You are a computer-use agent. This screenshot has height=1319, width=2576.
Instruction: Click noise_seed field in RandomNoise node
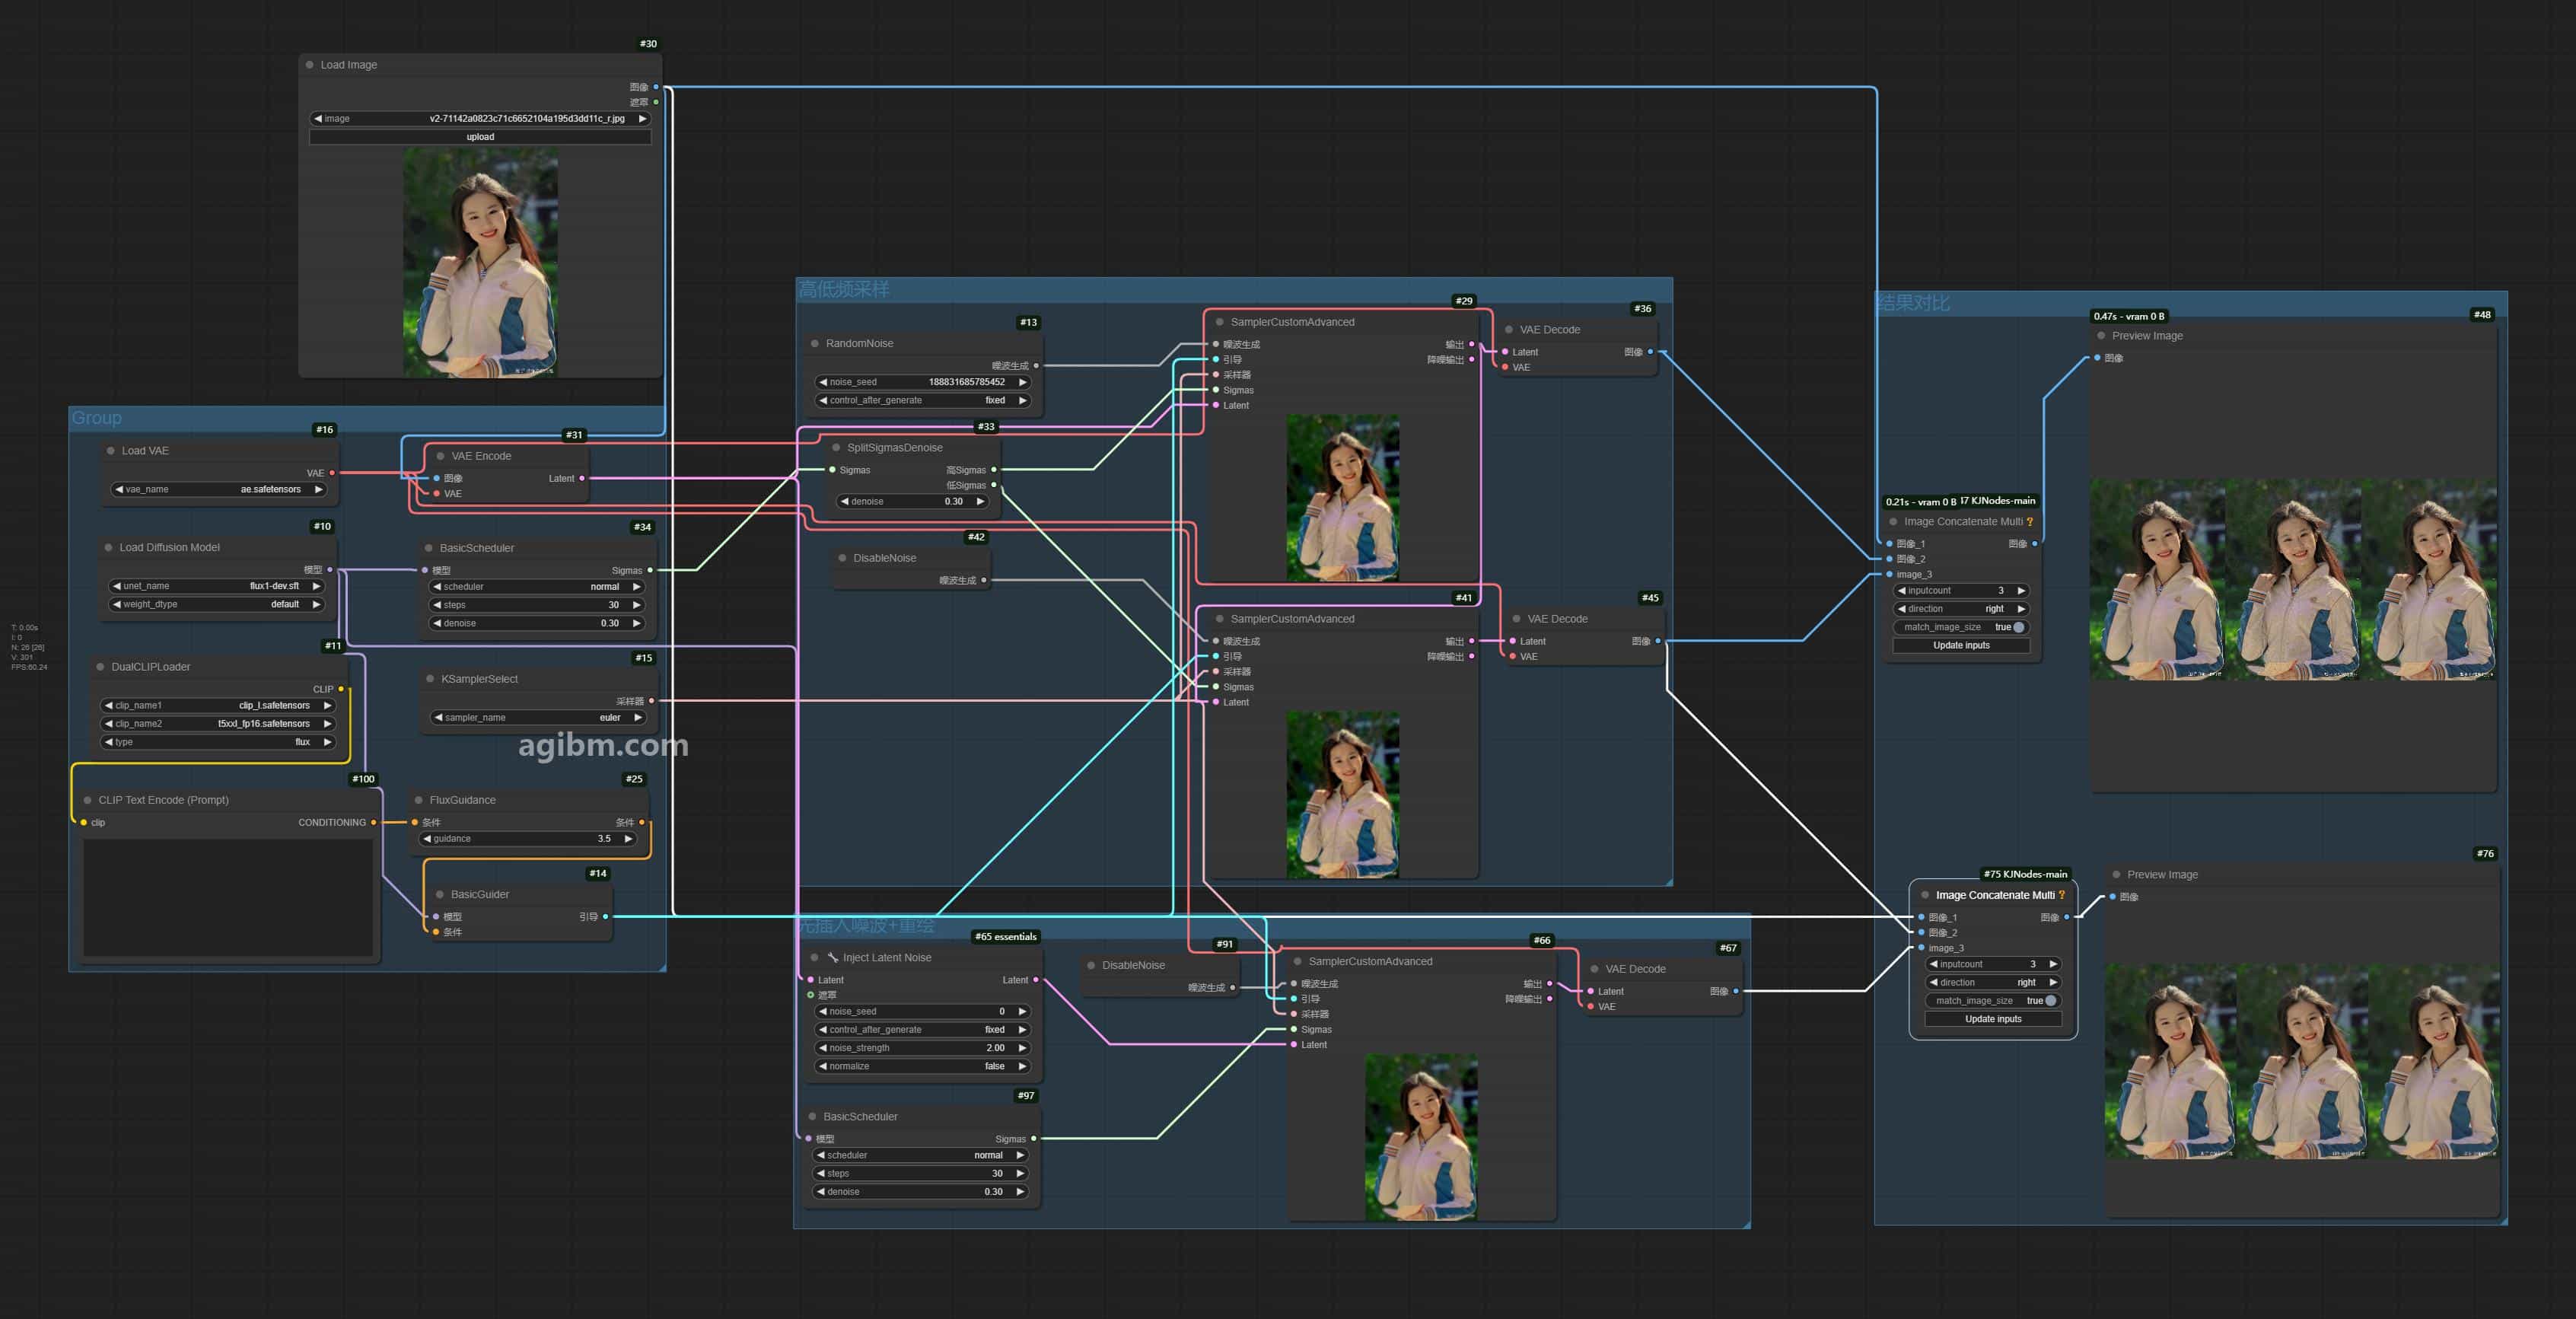tap(922, 382)
